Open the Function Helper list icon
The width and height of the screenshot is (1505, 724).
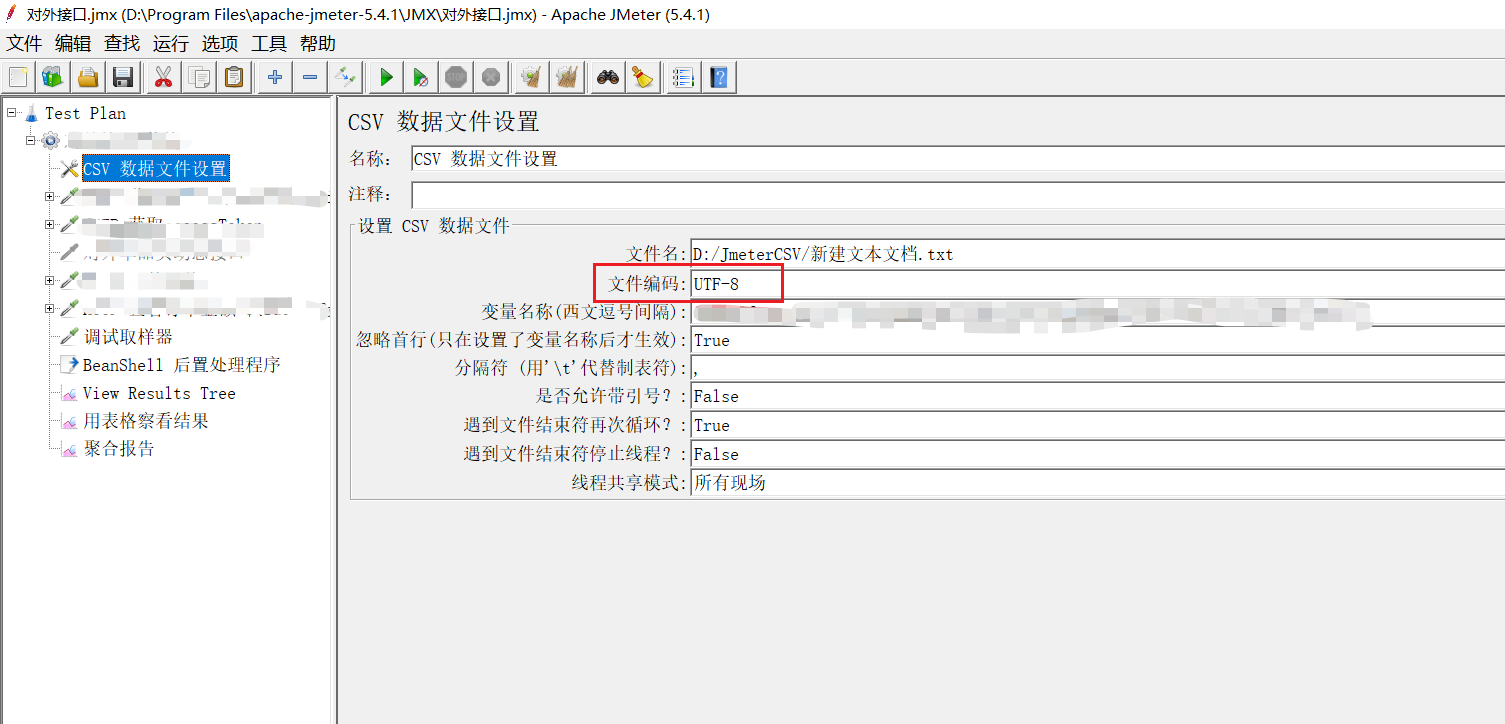click(x=683, y=77)
